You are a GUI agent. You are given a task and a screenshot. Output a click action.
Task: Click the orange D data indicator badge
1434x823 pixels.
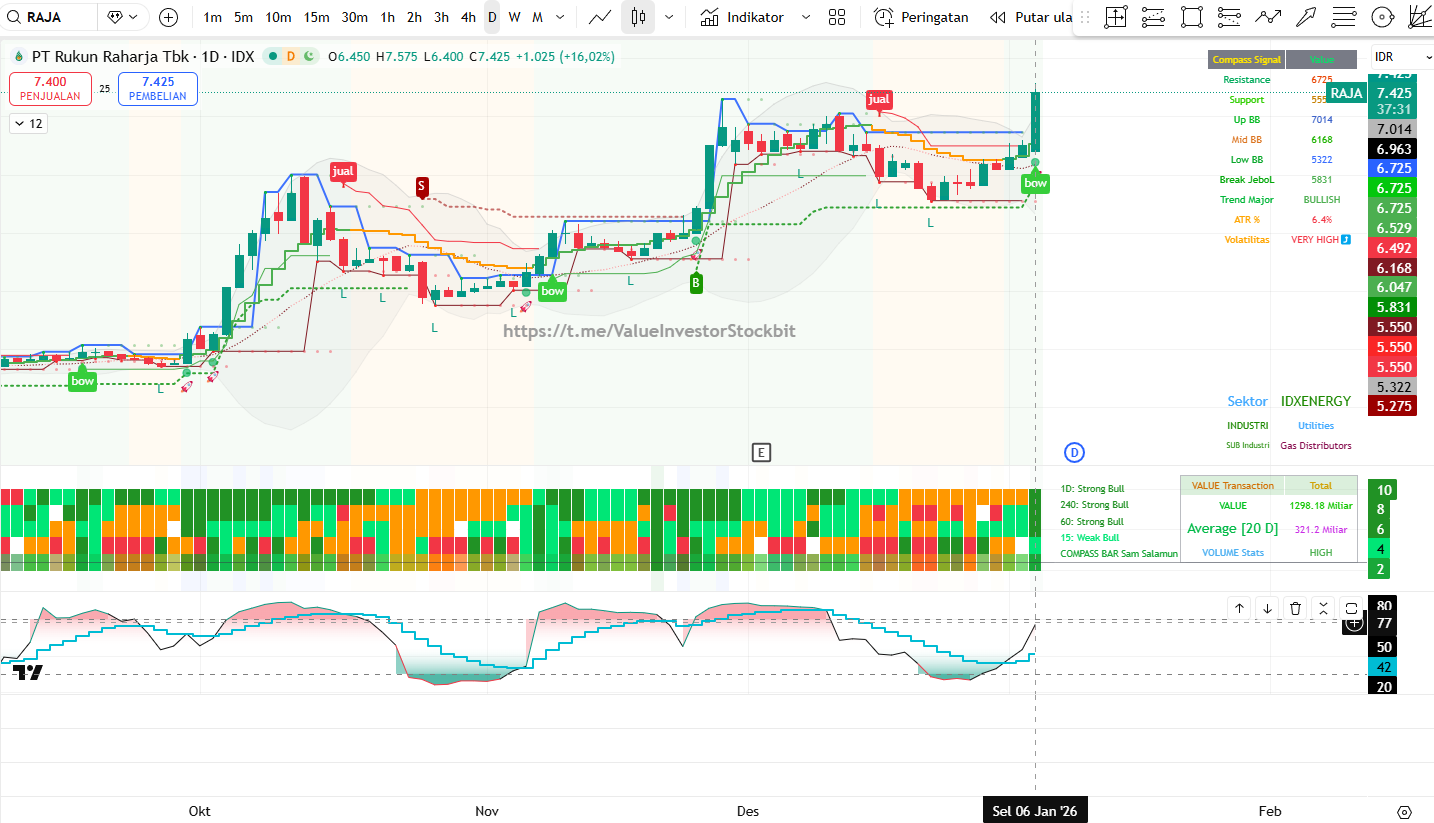pyautogui.click(x=291, y=57)
